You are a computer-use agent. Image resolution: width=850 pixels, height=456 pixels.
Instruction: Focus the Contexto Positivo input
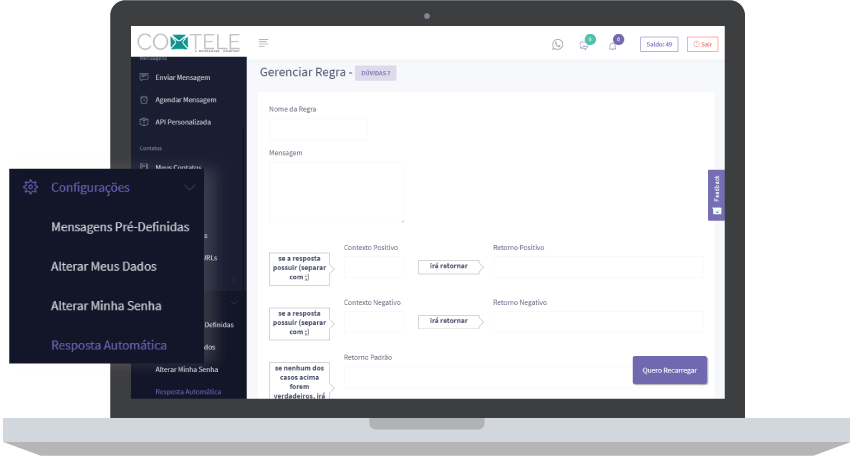374,267
